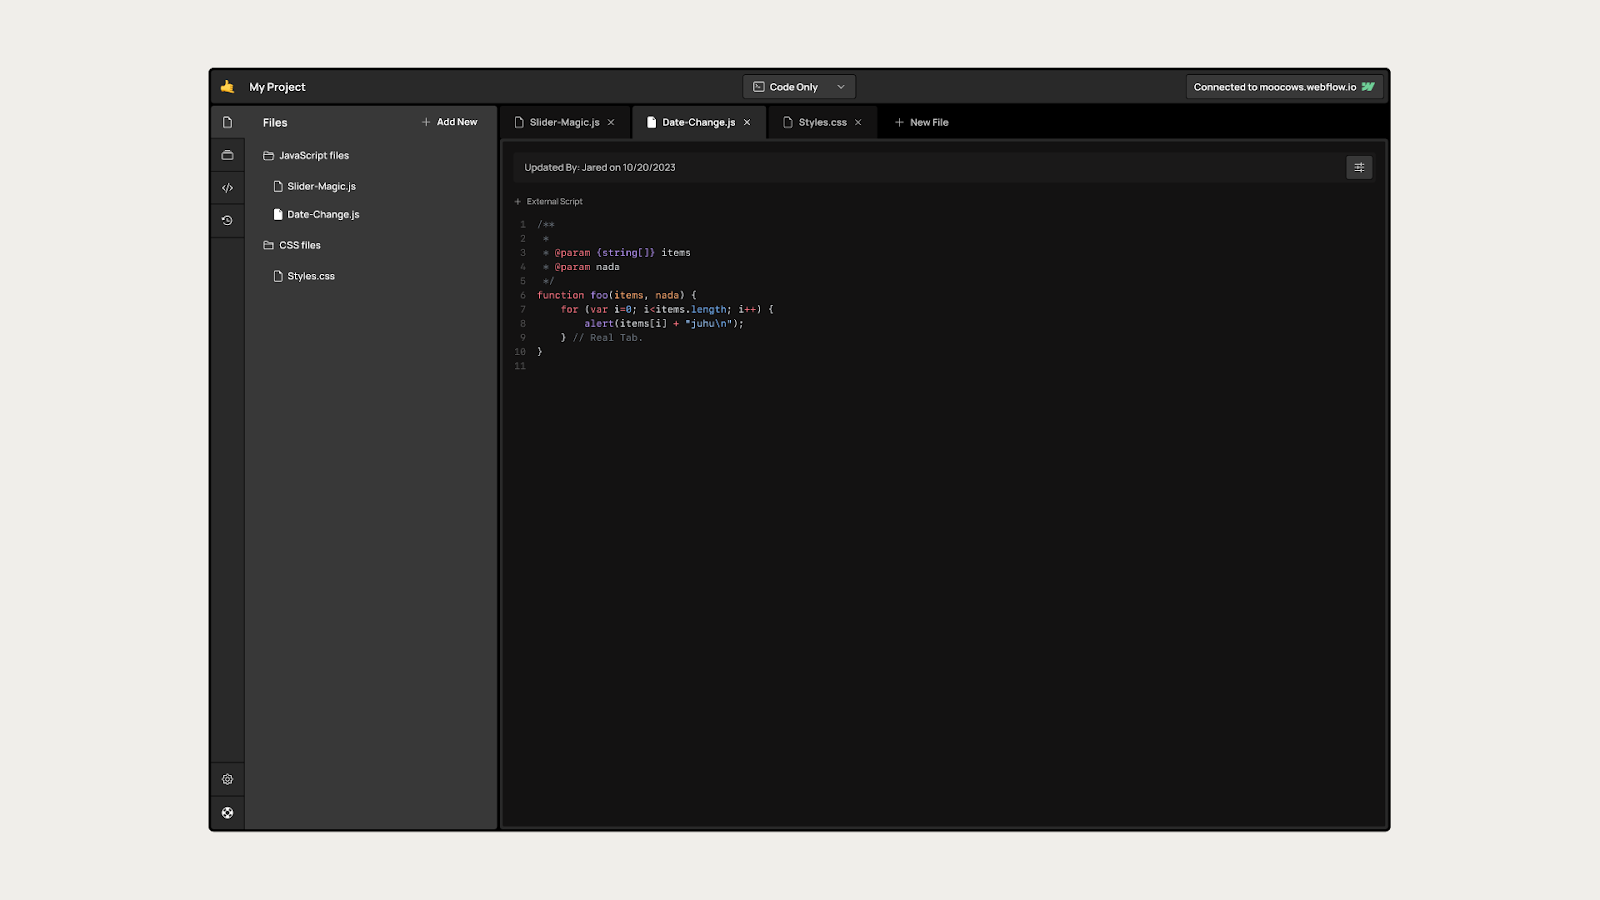This screenshot has width=1600, height=900.
Task: Click 'Updated By: Jared on 10/20/2023' text
Action: (600, 167)
